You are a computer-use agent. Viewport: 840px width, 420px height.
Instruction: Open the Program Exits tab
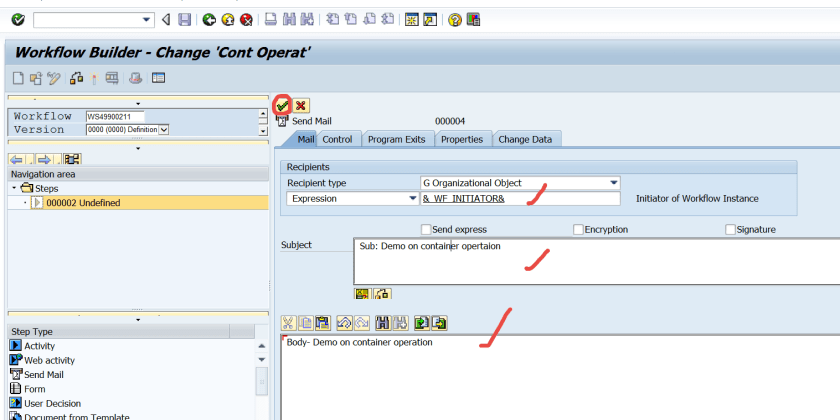[x=397, y=139]
